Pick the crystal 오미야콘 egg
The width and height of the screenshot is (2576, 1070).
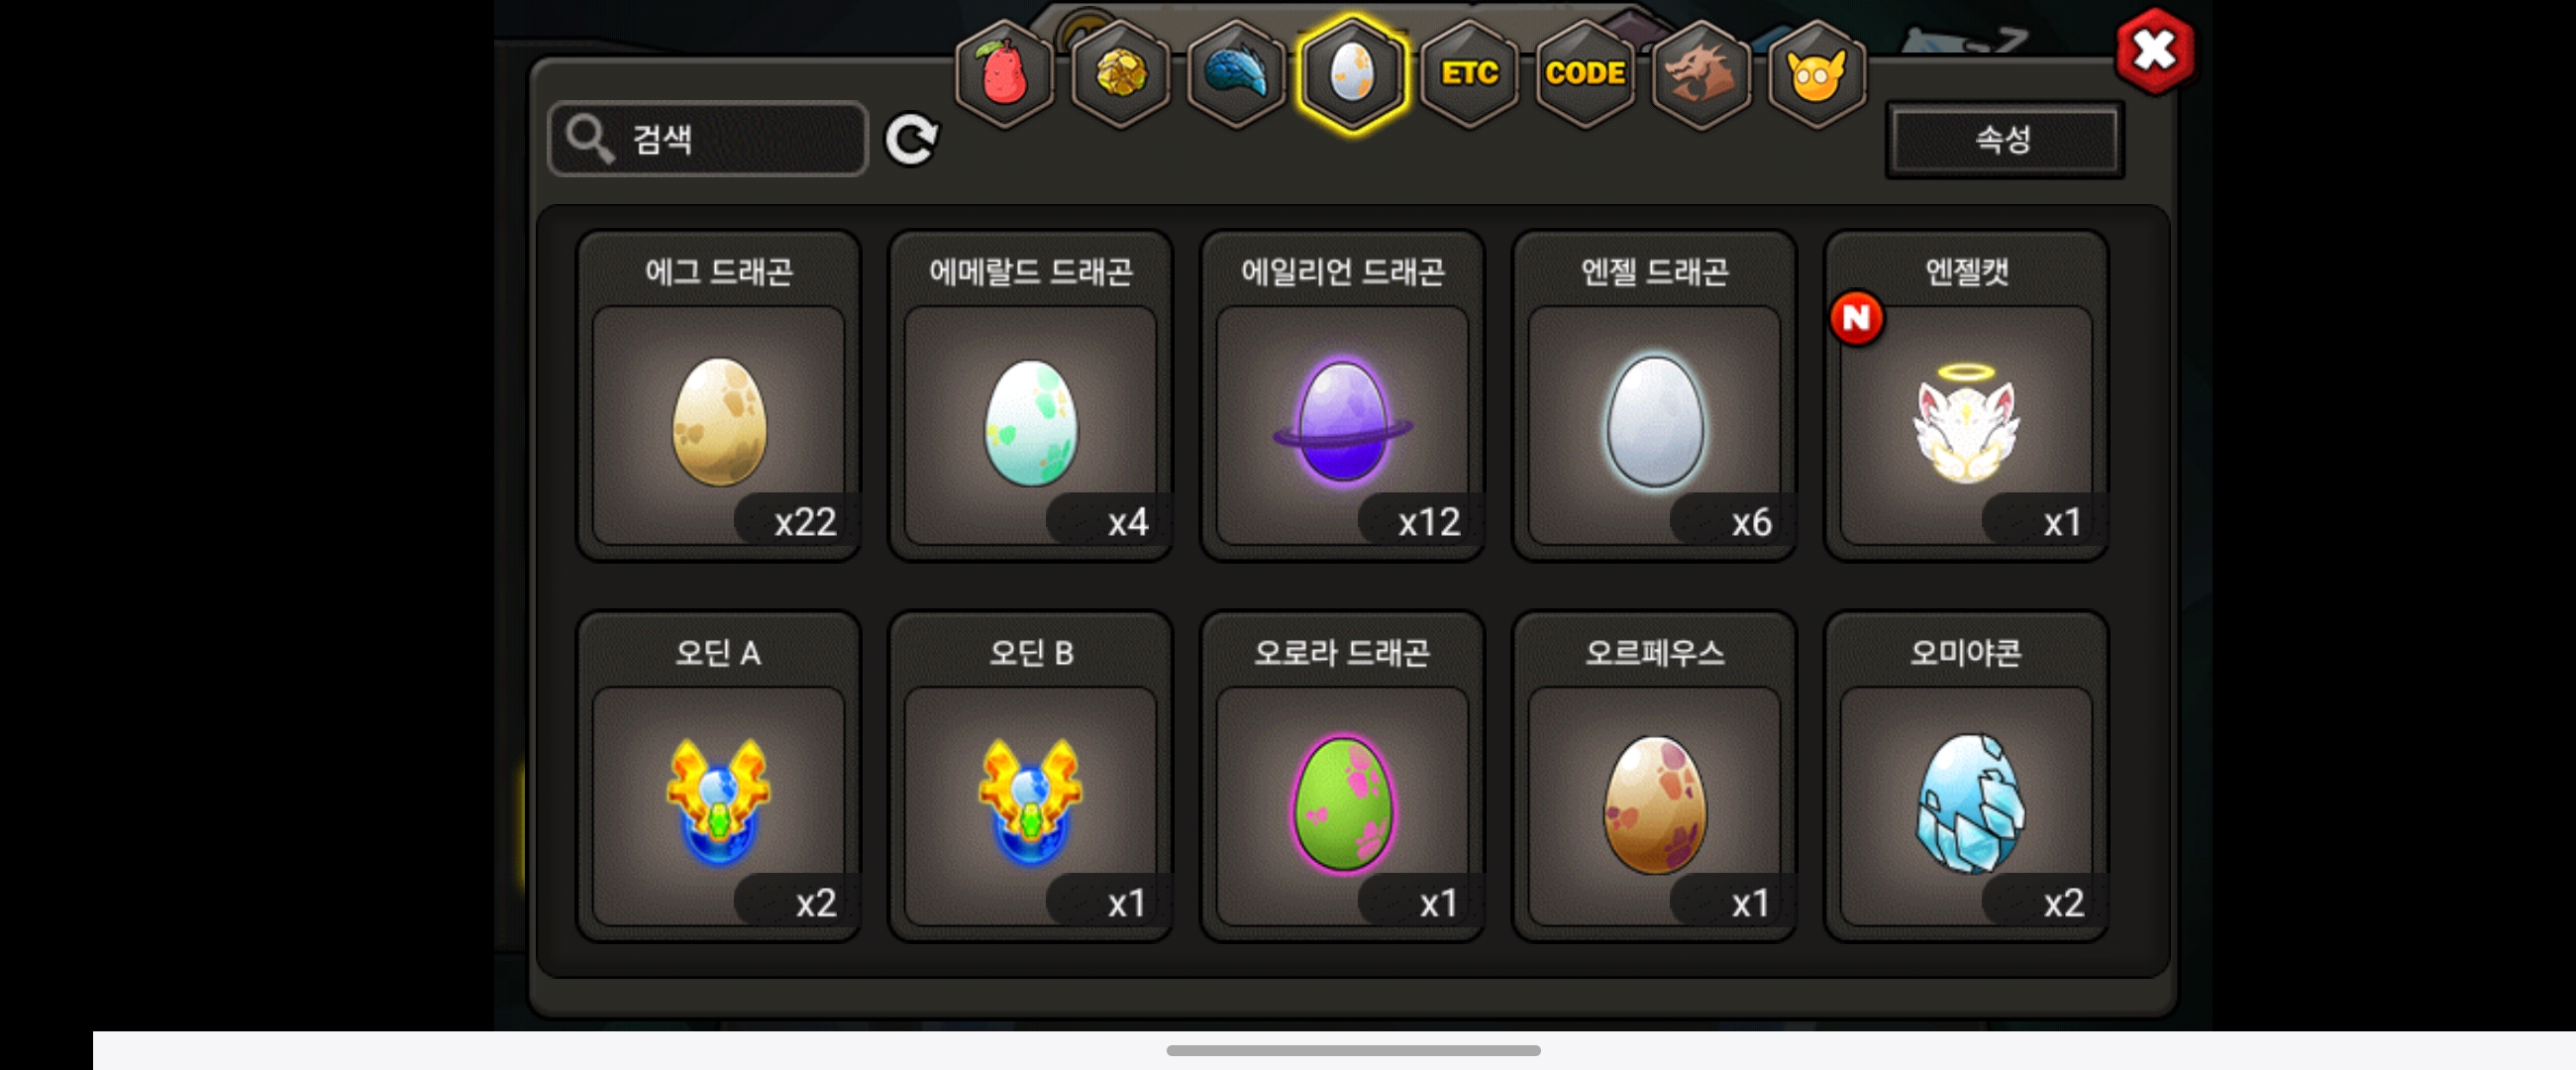[1966, 776]
